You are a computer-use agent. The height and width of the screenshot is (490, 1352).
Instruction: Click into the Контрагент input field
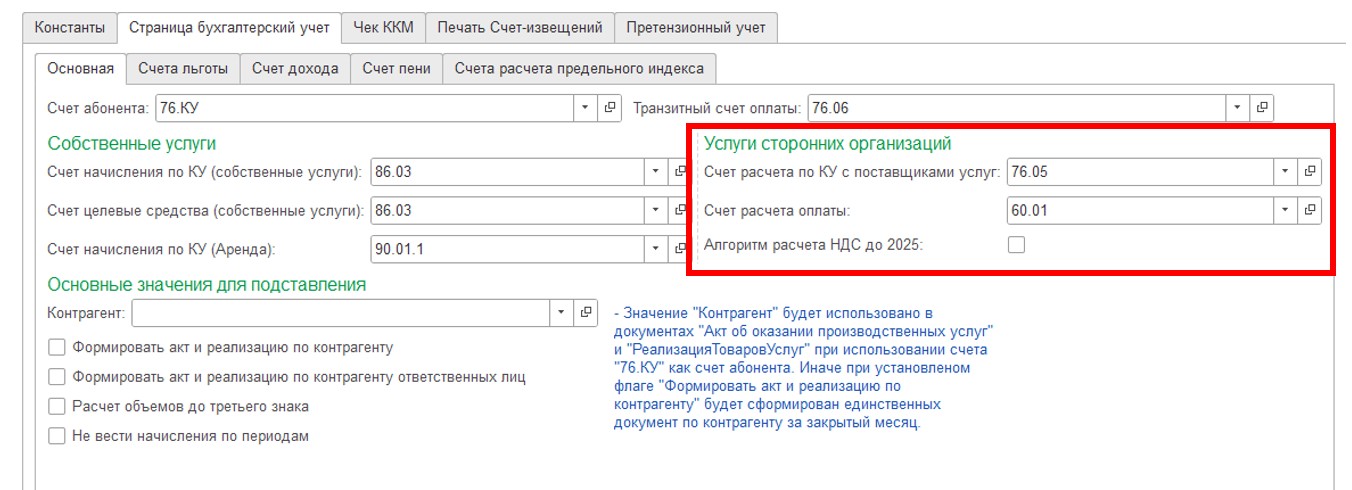coord(341,313)
